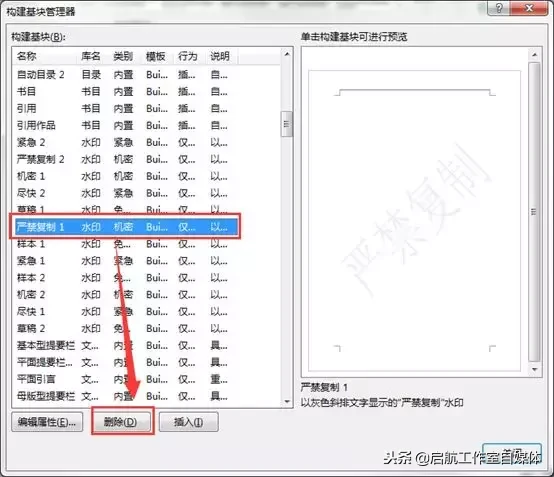
Task: Click the preview pane scrollbar thumb
Action: [535, 212]
